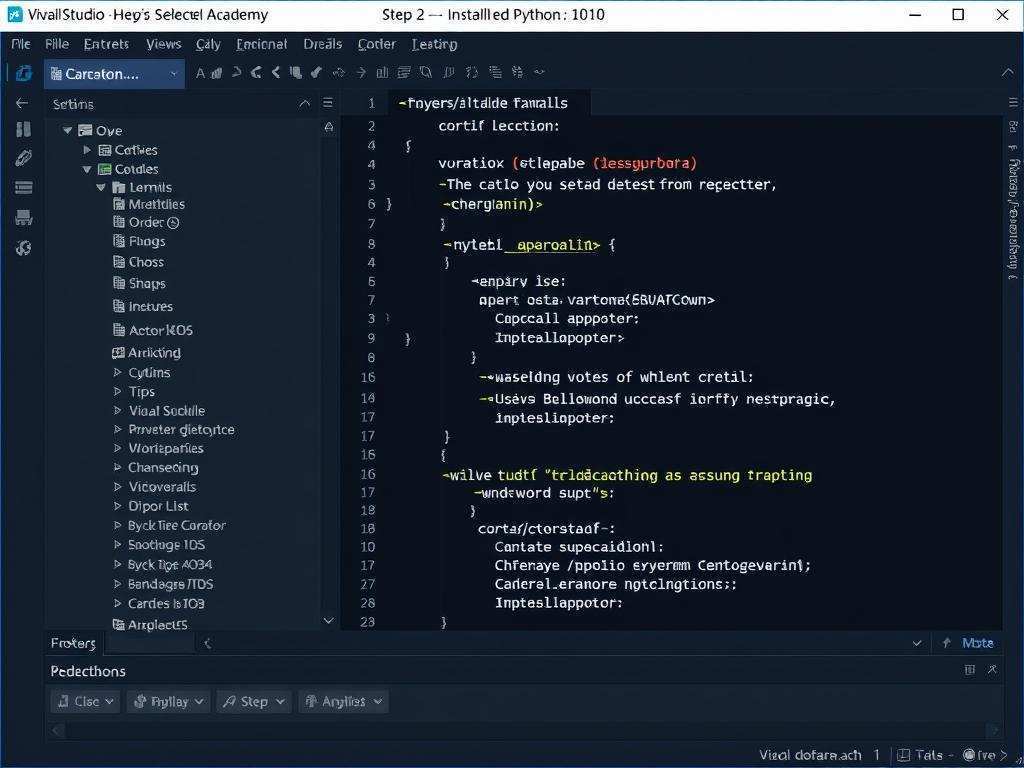Click the app logo icon left of Carcaton dropdown
The height and width of the screenshot is (768, 1024).
pos(24,73)
